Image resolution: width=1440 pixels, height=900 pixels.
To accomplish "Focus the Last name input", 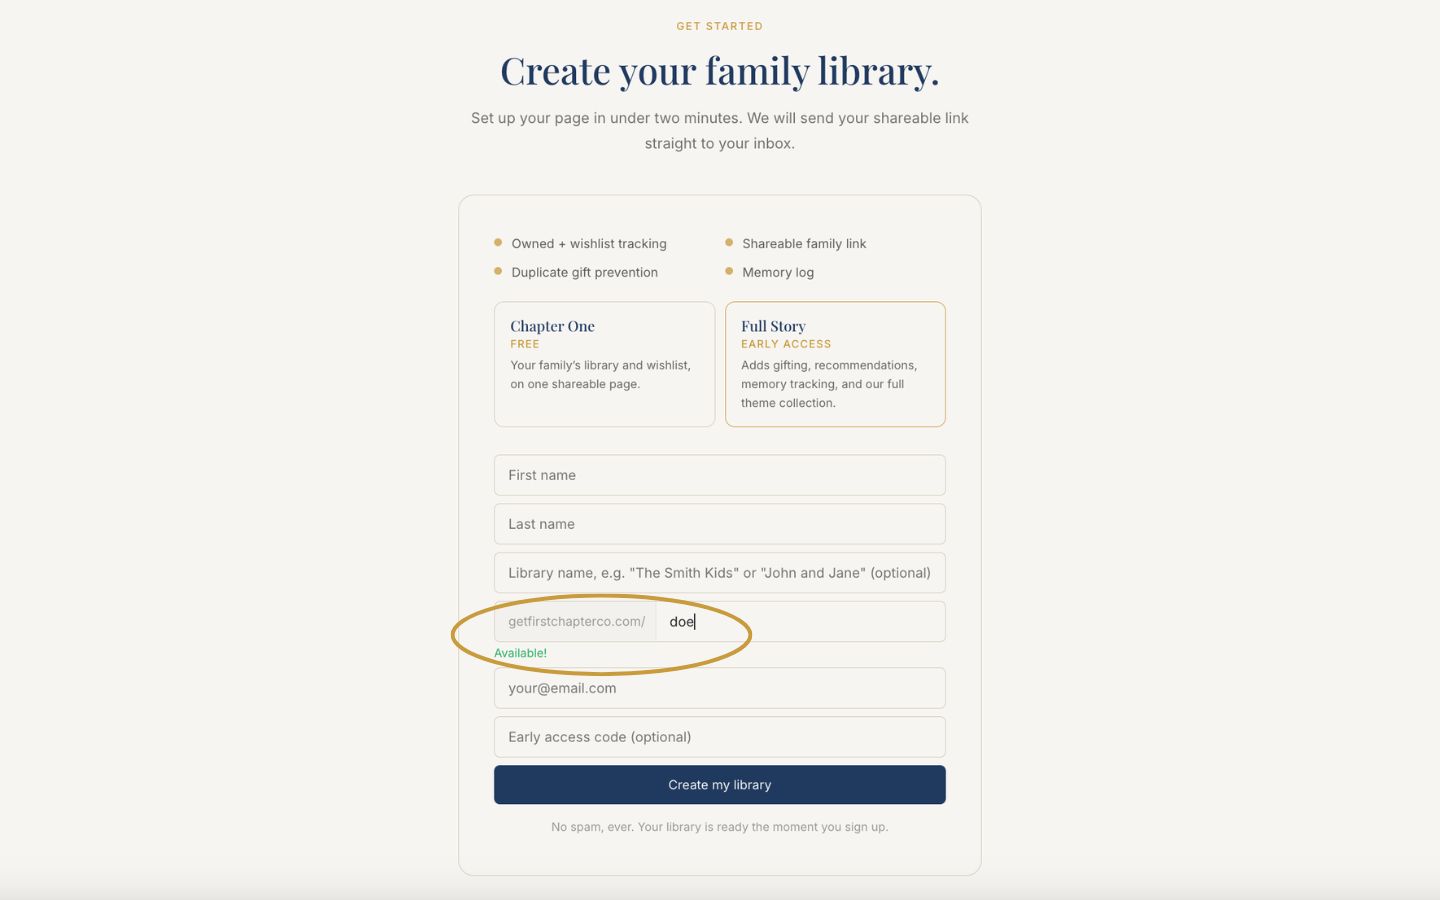I will click(x=719, y=524).
